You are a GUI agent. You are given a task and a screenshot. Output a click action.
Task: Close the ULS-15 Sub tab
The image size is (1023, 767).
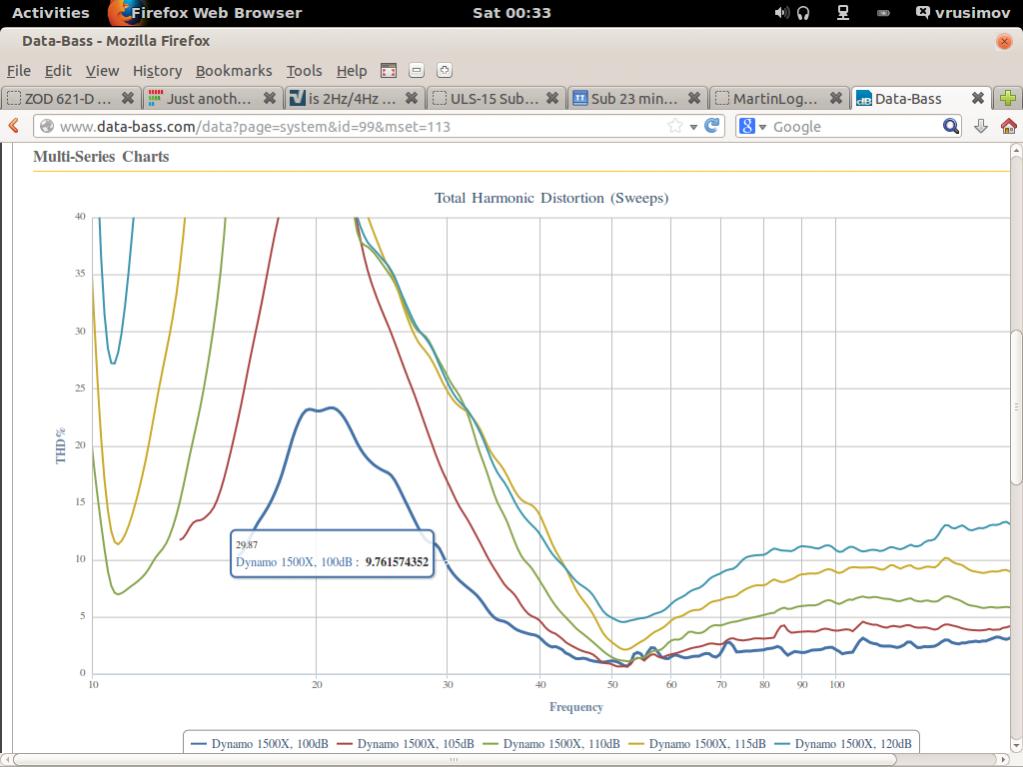[x=553, y=98]
